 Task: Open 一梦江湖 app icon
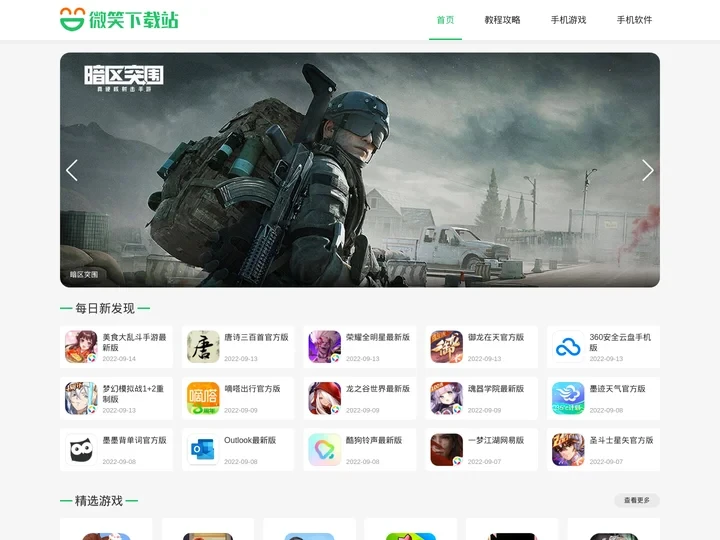[446, 450]
